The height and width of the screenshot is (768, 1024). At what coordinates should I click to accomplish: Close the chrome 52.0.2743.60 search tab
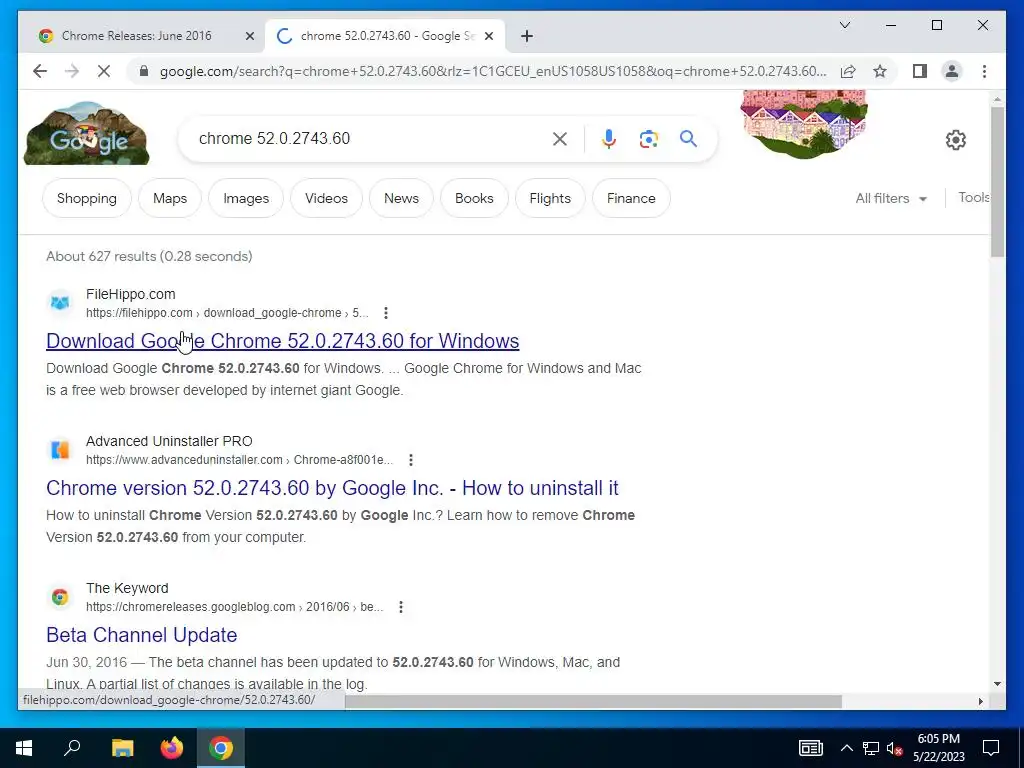[x=488, y=36]
